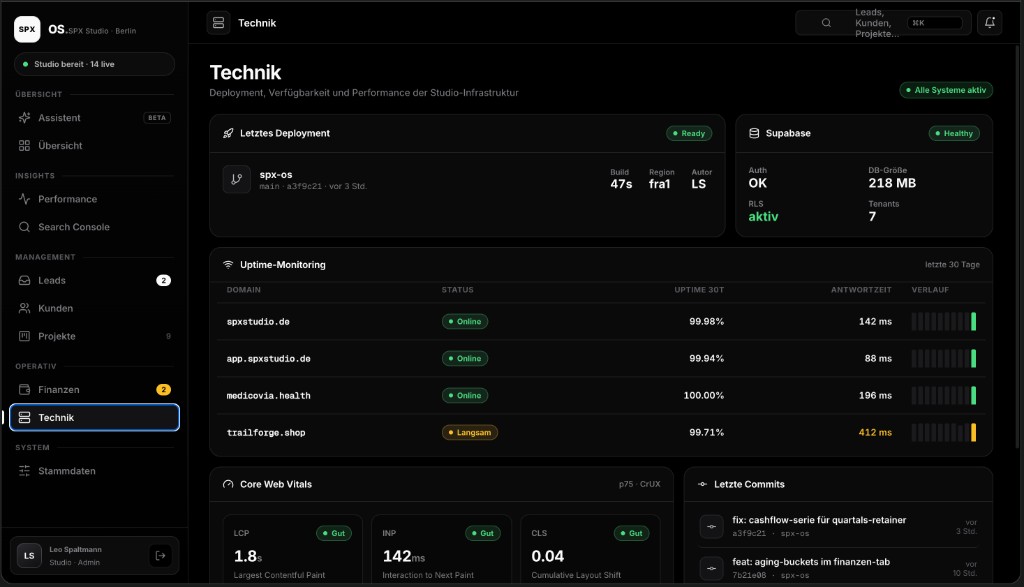Image resolution: width=1024 pixels, height=587 pixels.
Task: Click the BETA tag next to Assistent
Action: [157, 118]
